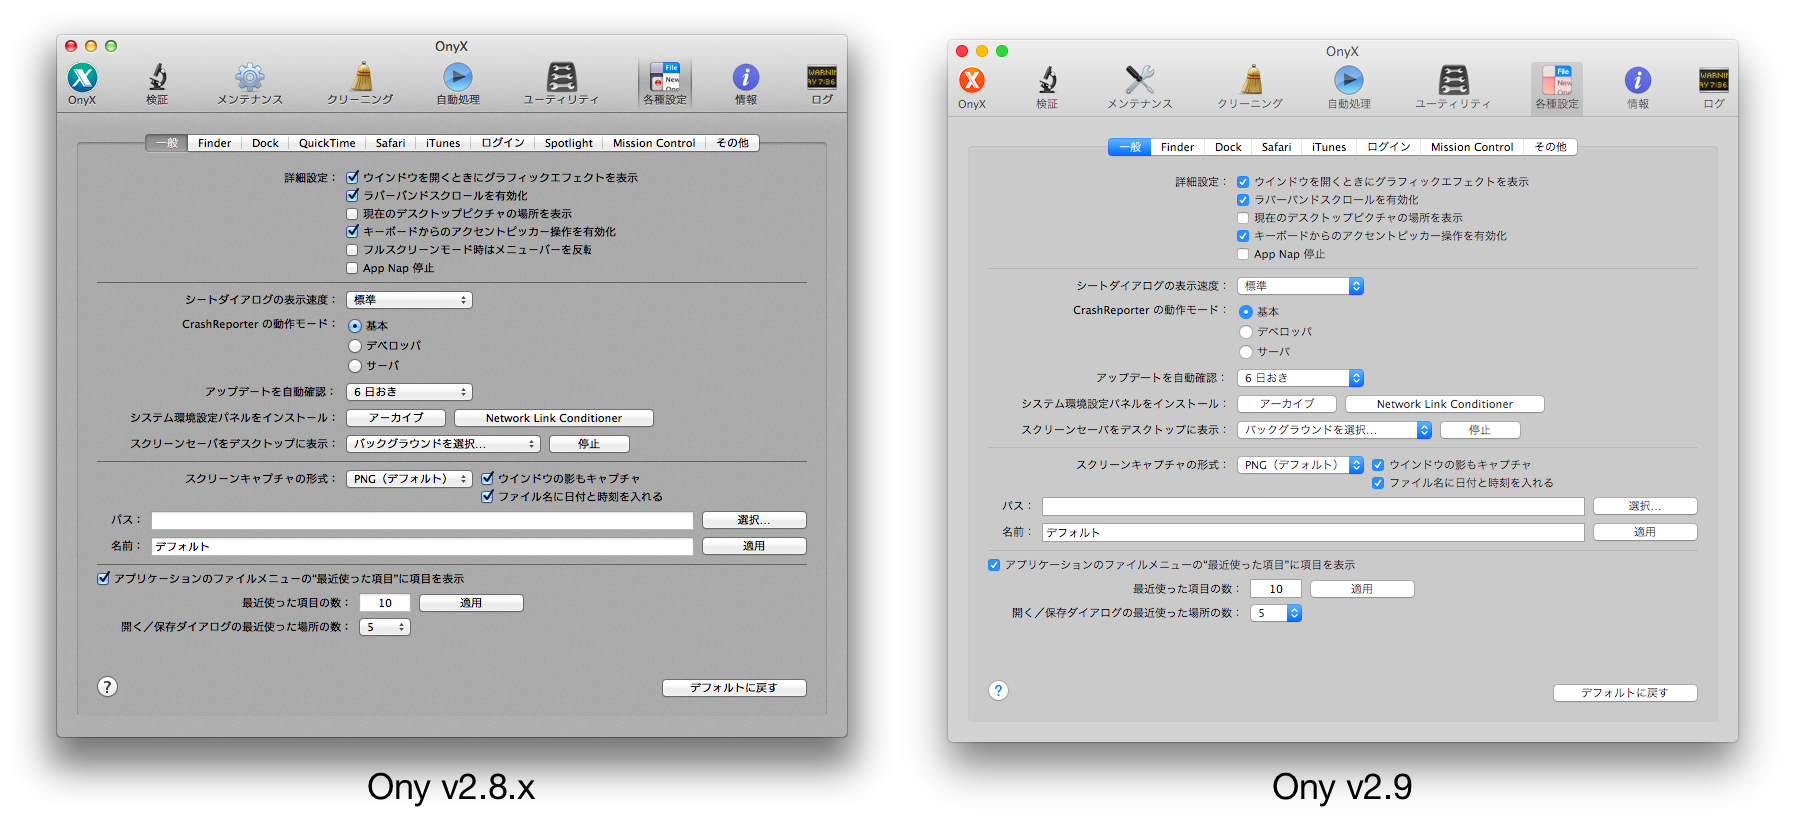This screenshot has height=816, width=1800.
Task: Enable App Nap 停止 checkbox in v2.8.x window
Action: click(352, 268)
